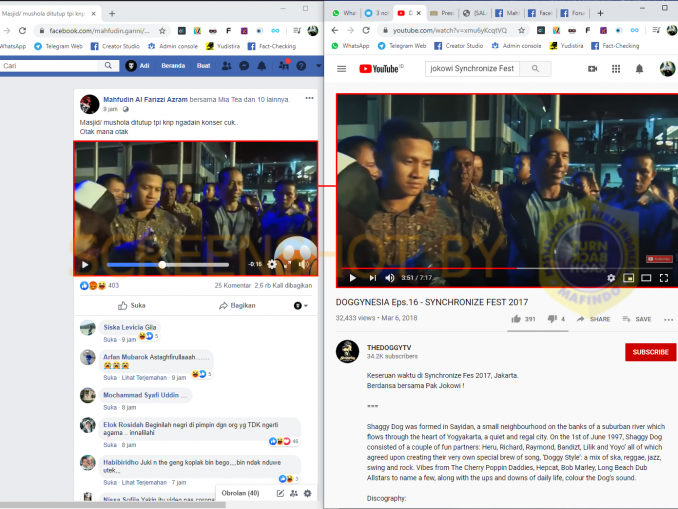
Task: Open Facebook friend requests icon
Action: (226, 66)
